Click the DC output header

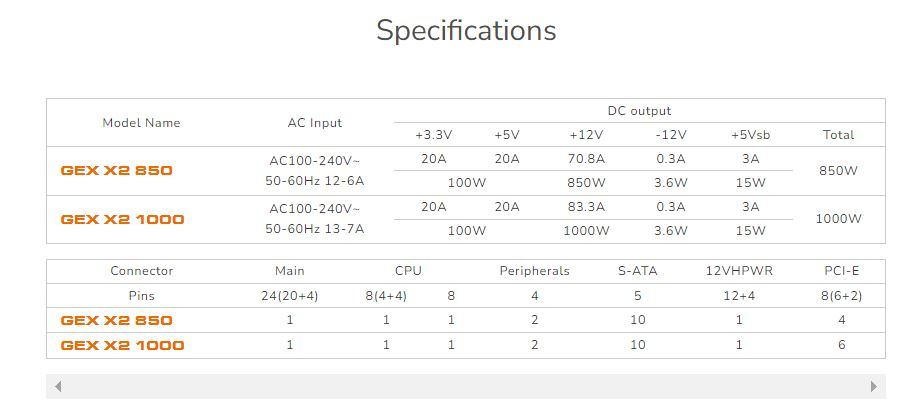639,111
